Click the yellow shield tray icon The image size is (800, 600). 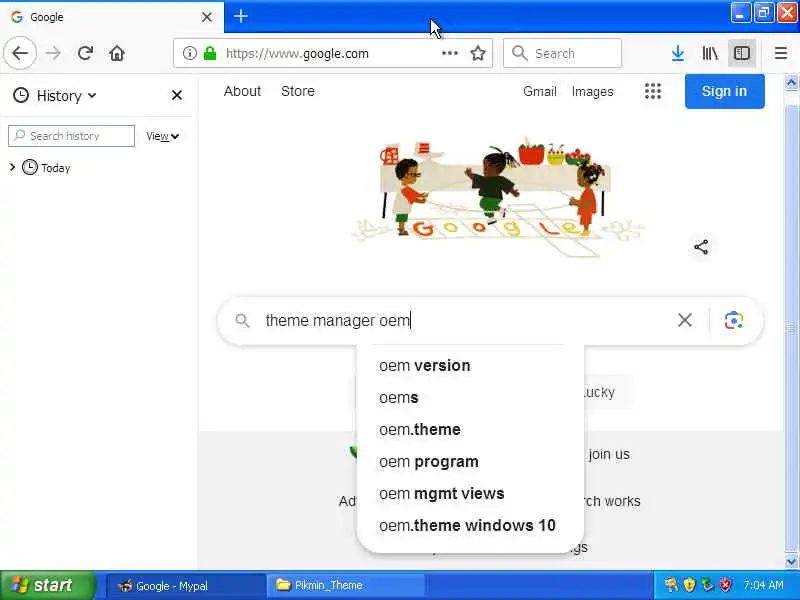(689, 585)
